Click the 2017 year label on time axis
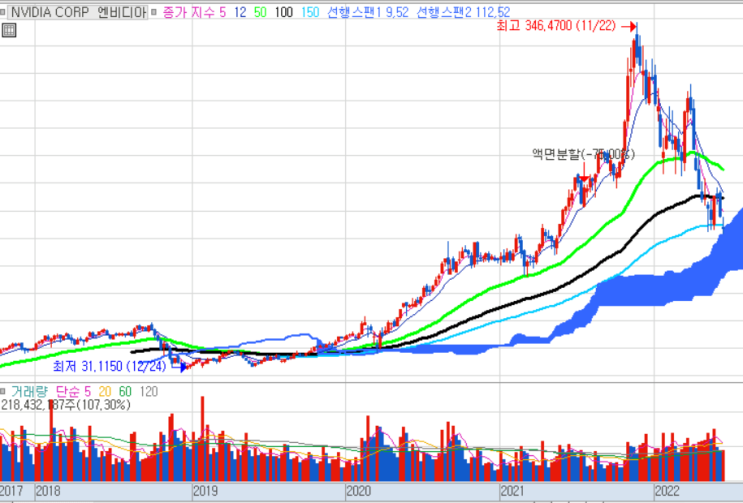This screenshot has height=503, width=743. click(11, 491)
